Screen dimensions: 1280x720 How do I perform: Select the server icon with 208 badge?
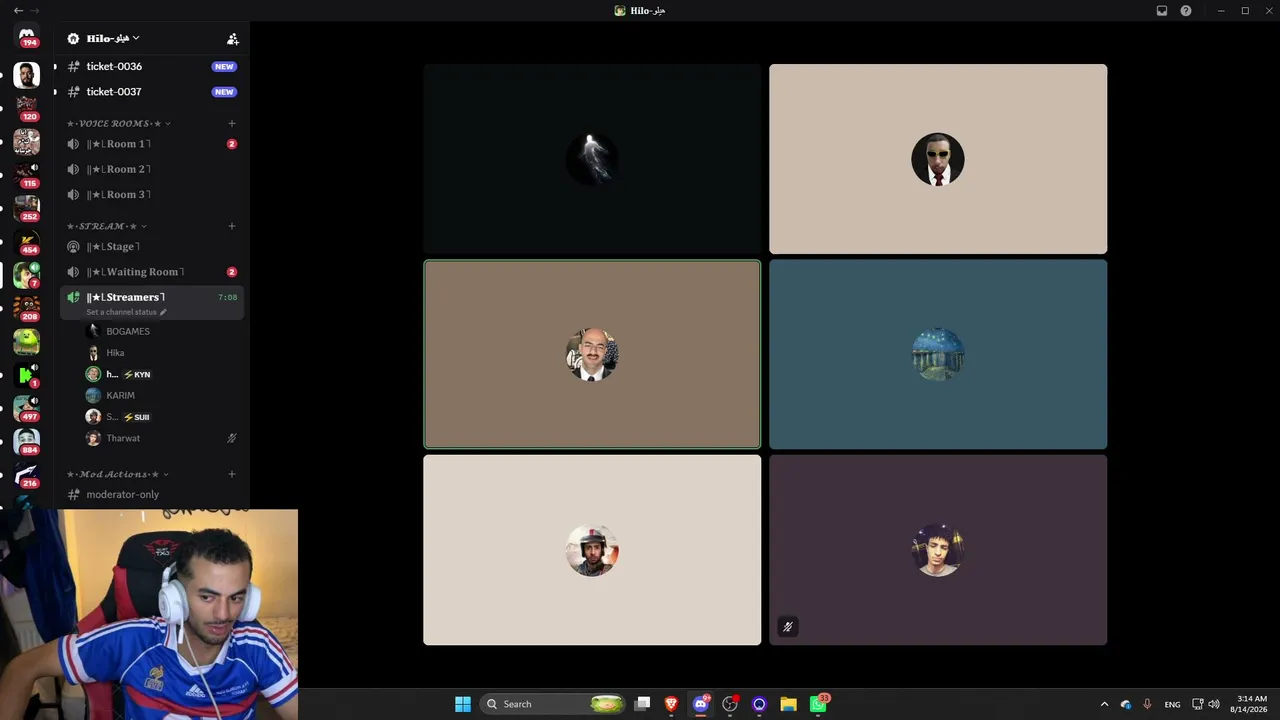pos(27,308)
